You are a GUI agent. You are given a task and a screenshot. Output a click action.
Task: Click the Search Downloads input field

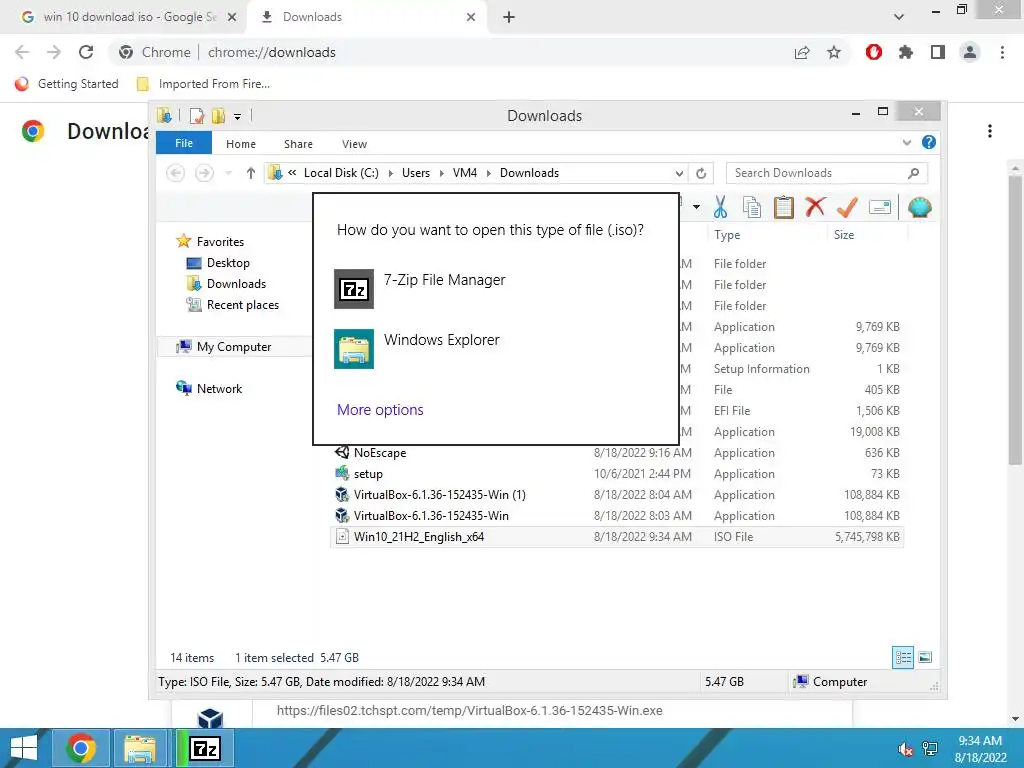pyautogui.click(x=826, y=173)
